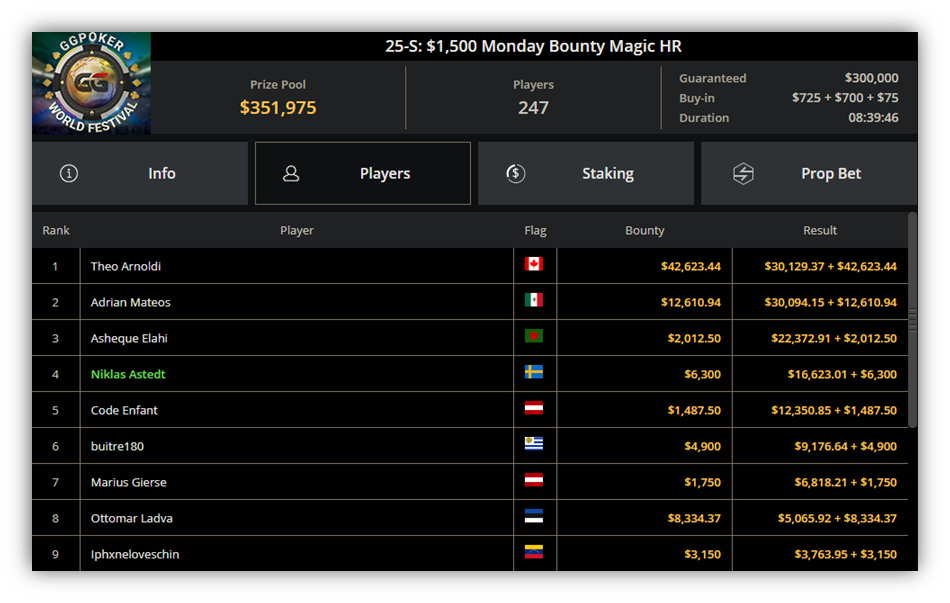The height and width of the screenshot is (603, 950).
Task: Open the Info tab
Action: click(x=140, y=173)
